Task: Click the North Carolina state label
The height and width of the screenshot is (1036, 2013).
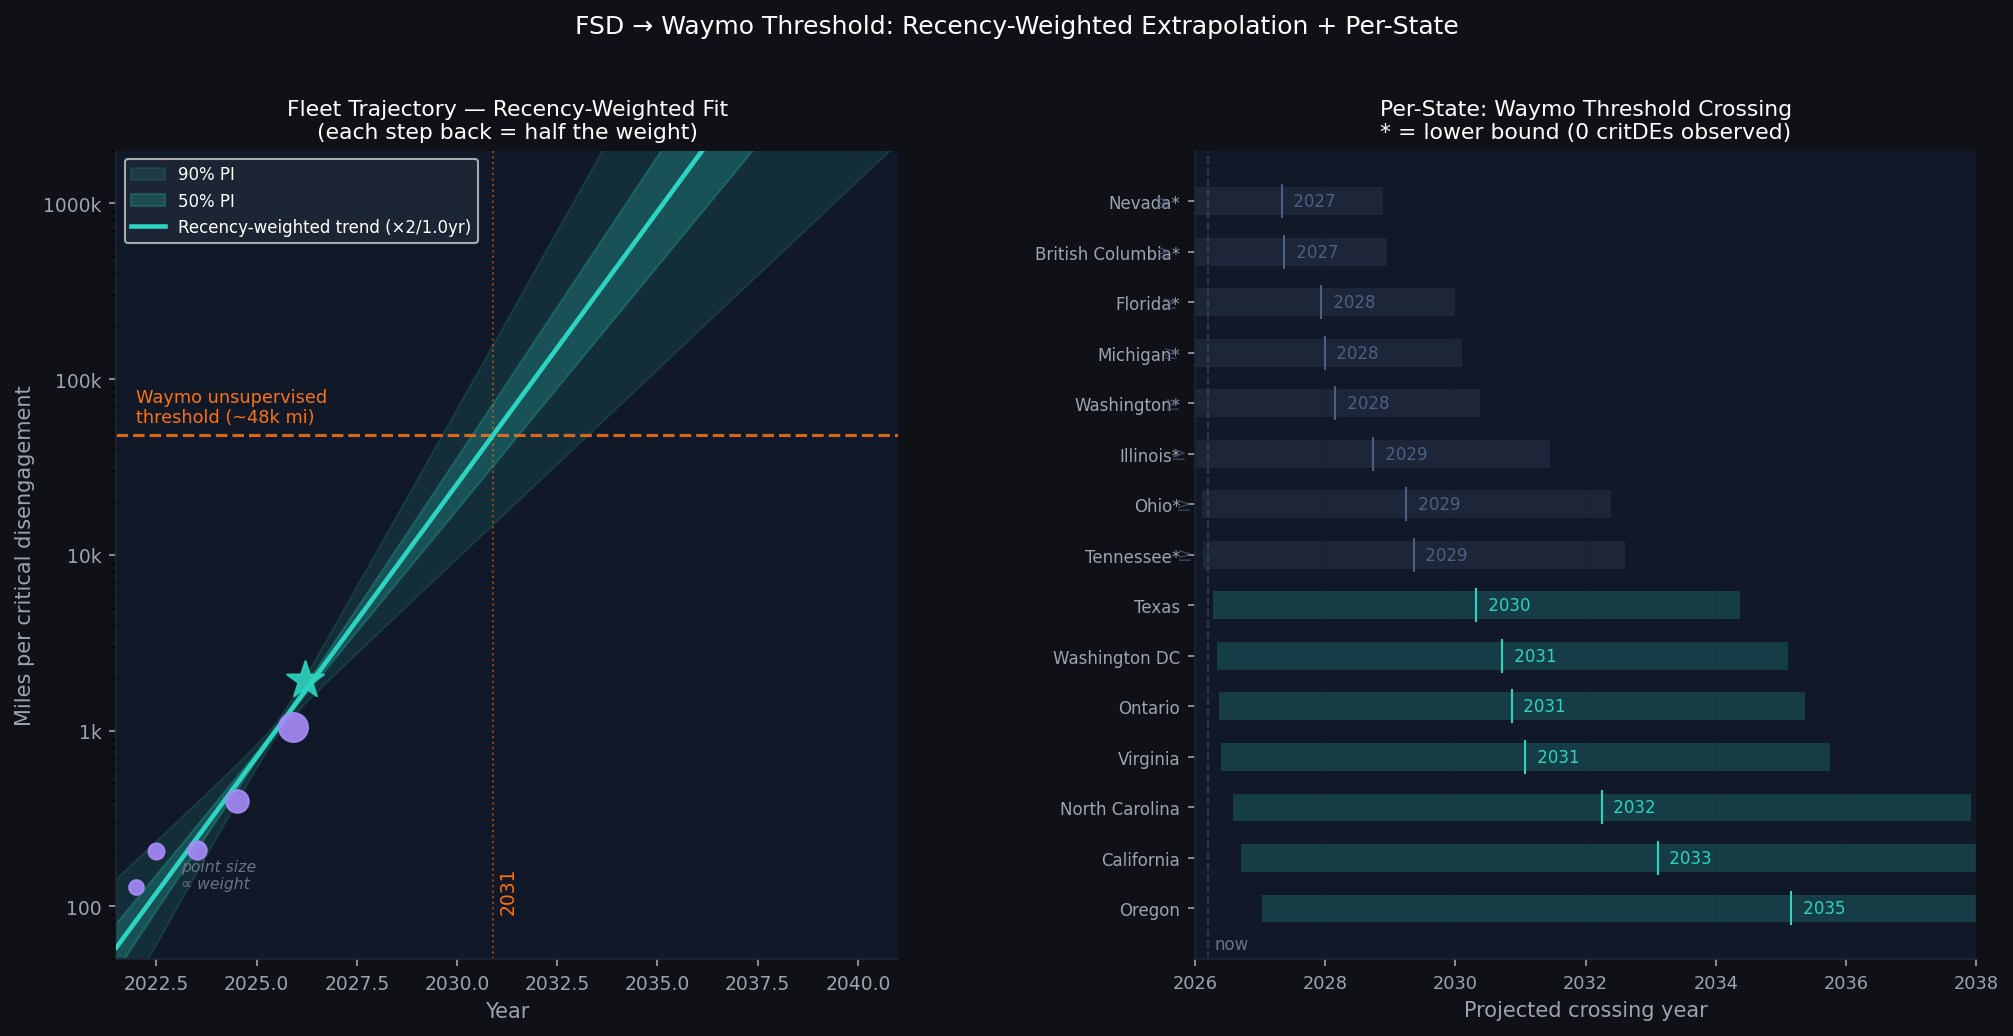Action: click(x=1120, y=809)
